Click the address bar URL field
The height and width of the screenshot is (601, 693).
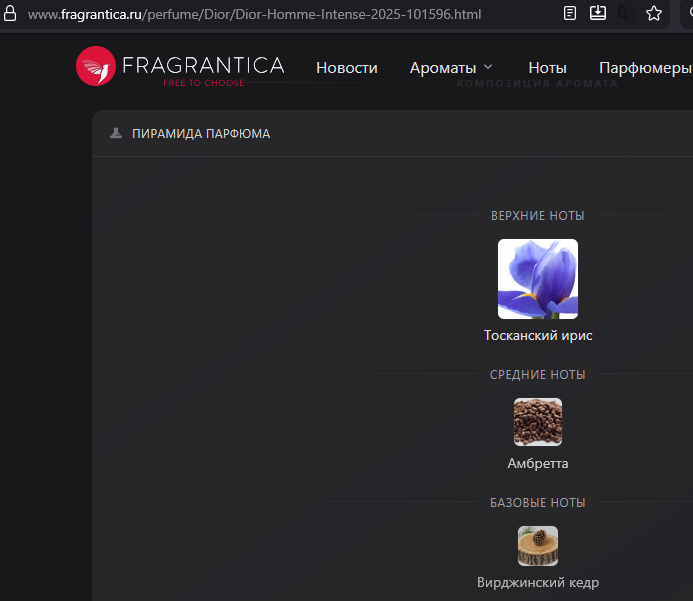[x=255, y=14]
